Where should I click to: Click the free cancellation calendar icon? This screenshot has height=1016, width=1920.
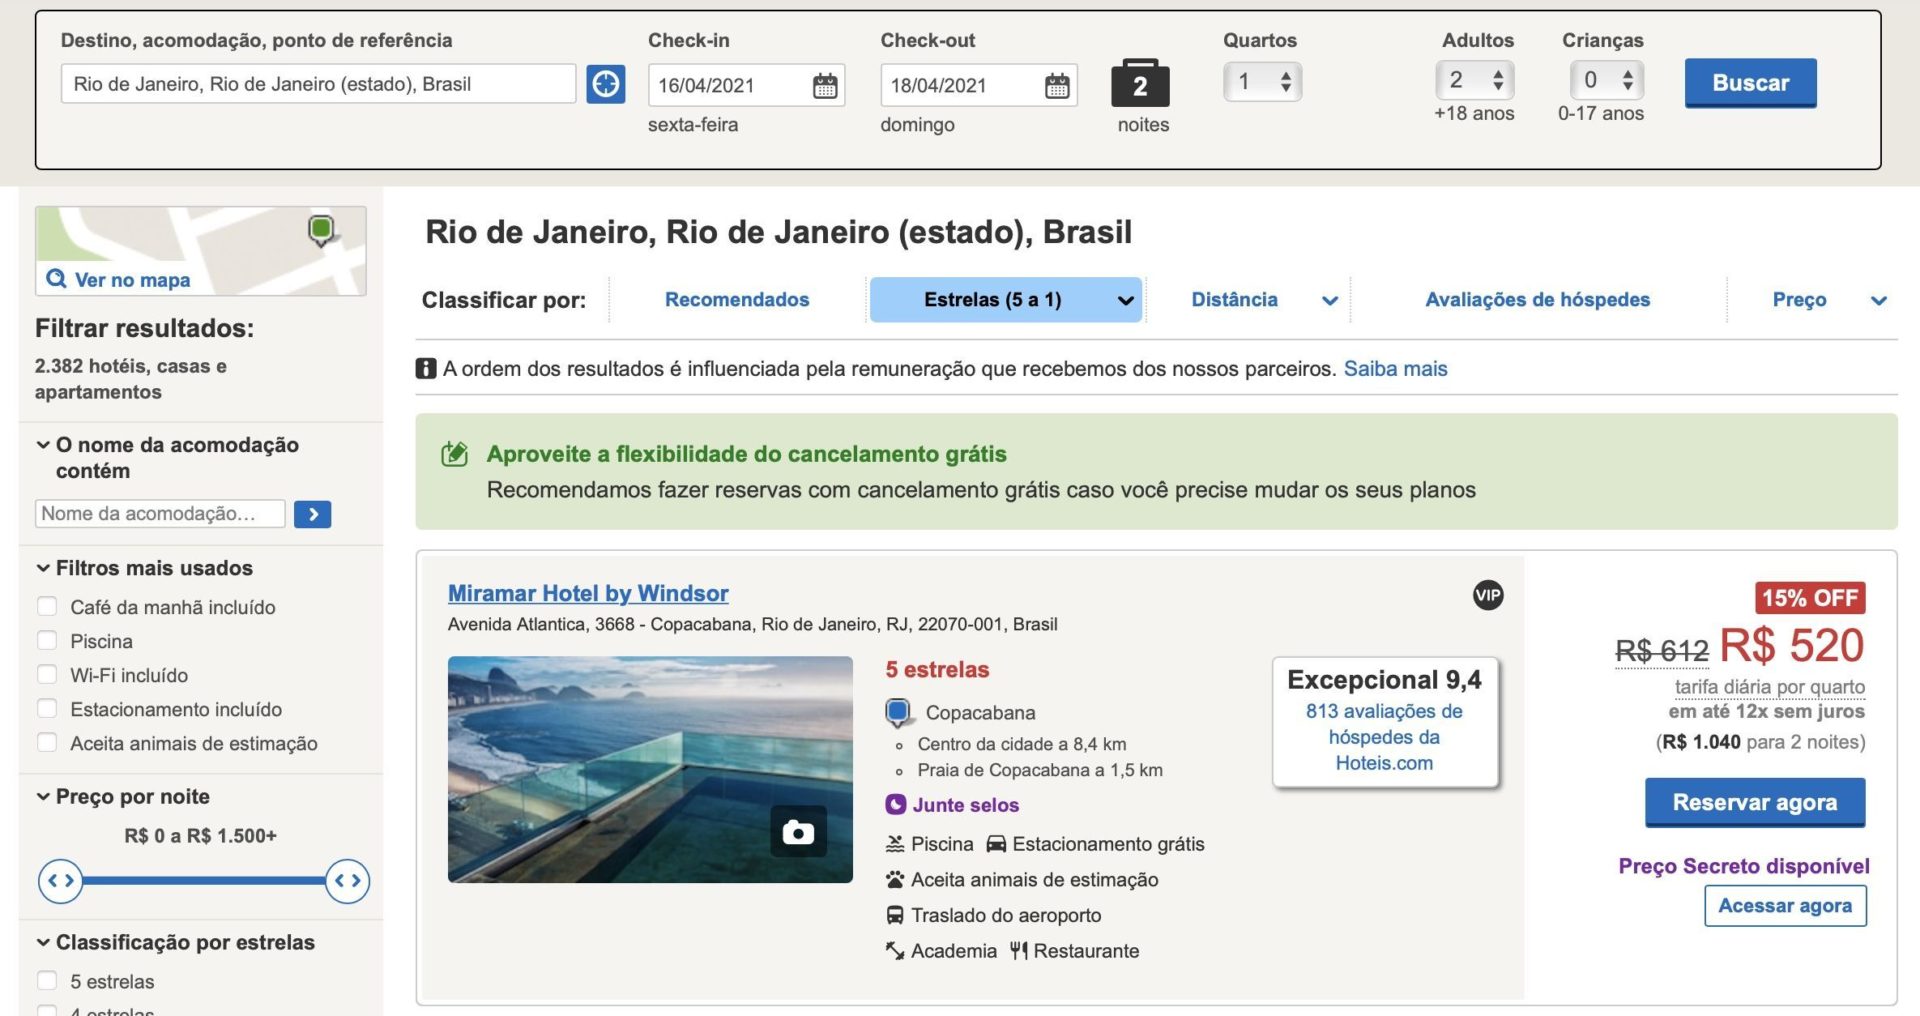(455, 454)
